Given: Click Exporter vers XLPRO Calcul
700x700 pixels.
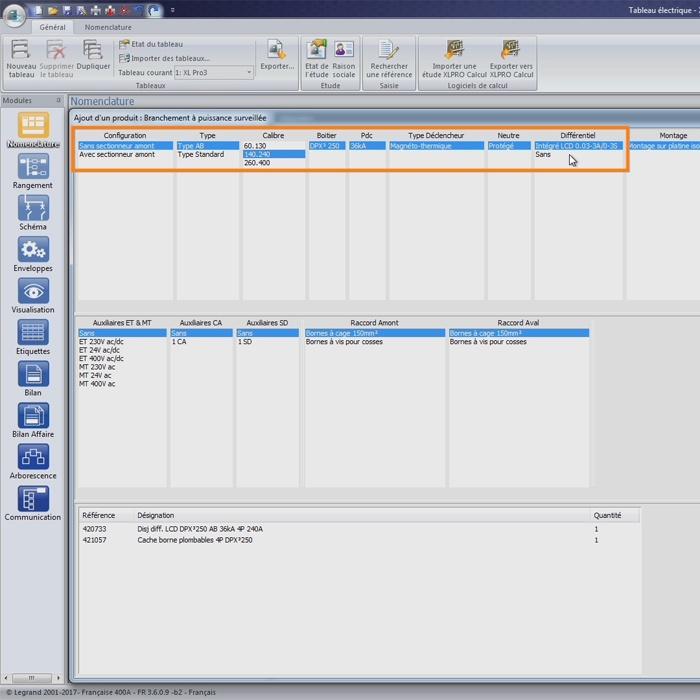Looking at the screenshot, I should (511, 59).
